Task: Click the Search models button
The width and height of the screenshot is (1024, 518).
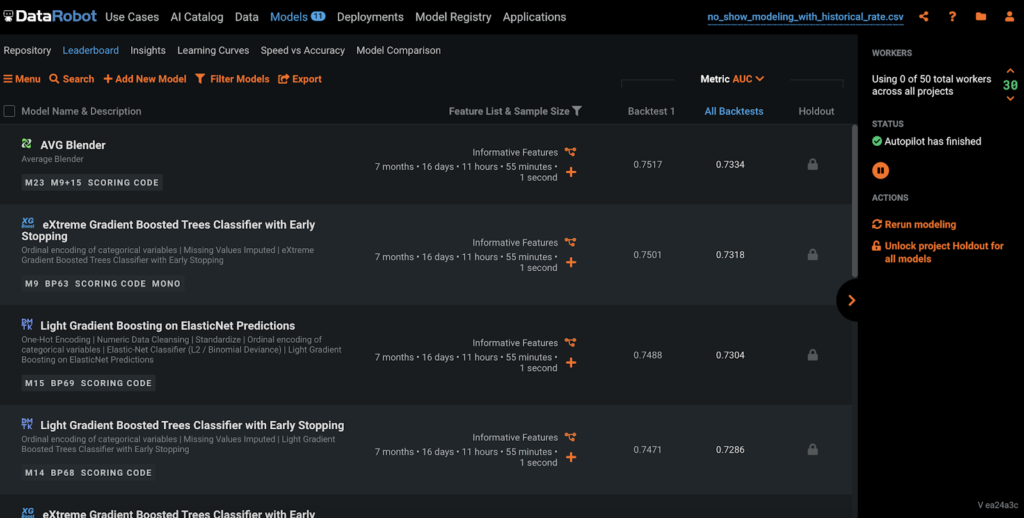Action: click(72, 79)
